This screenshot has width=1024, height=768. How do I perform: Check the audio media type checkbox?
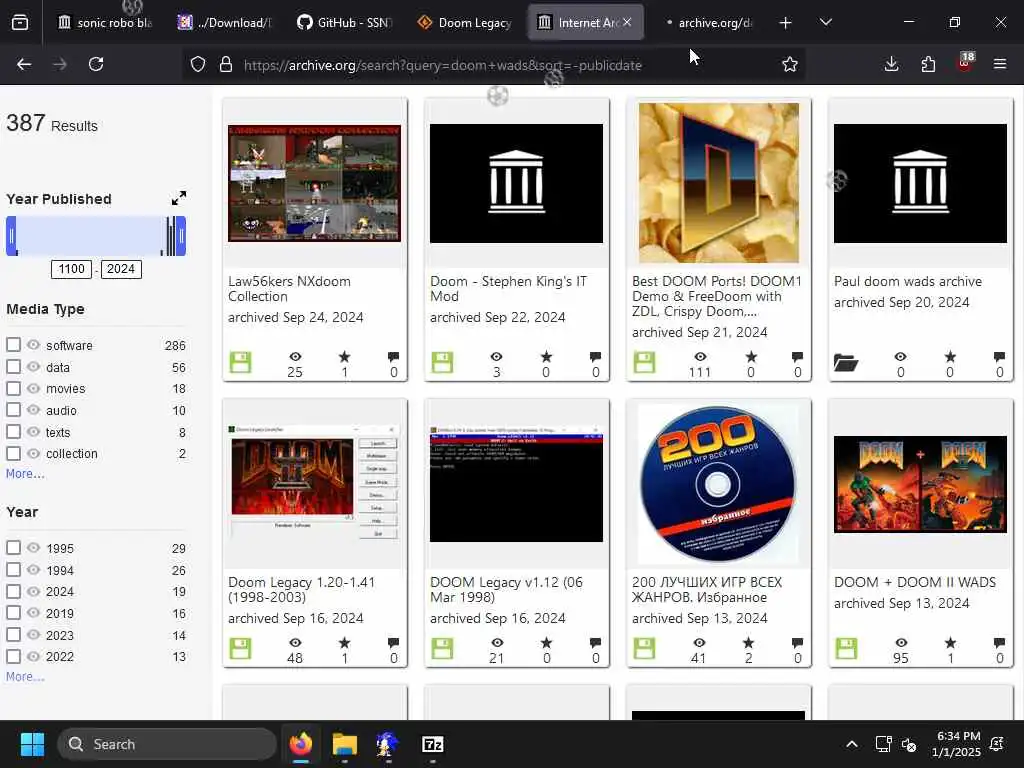tap(13, 409)
